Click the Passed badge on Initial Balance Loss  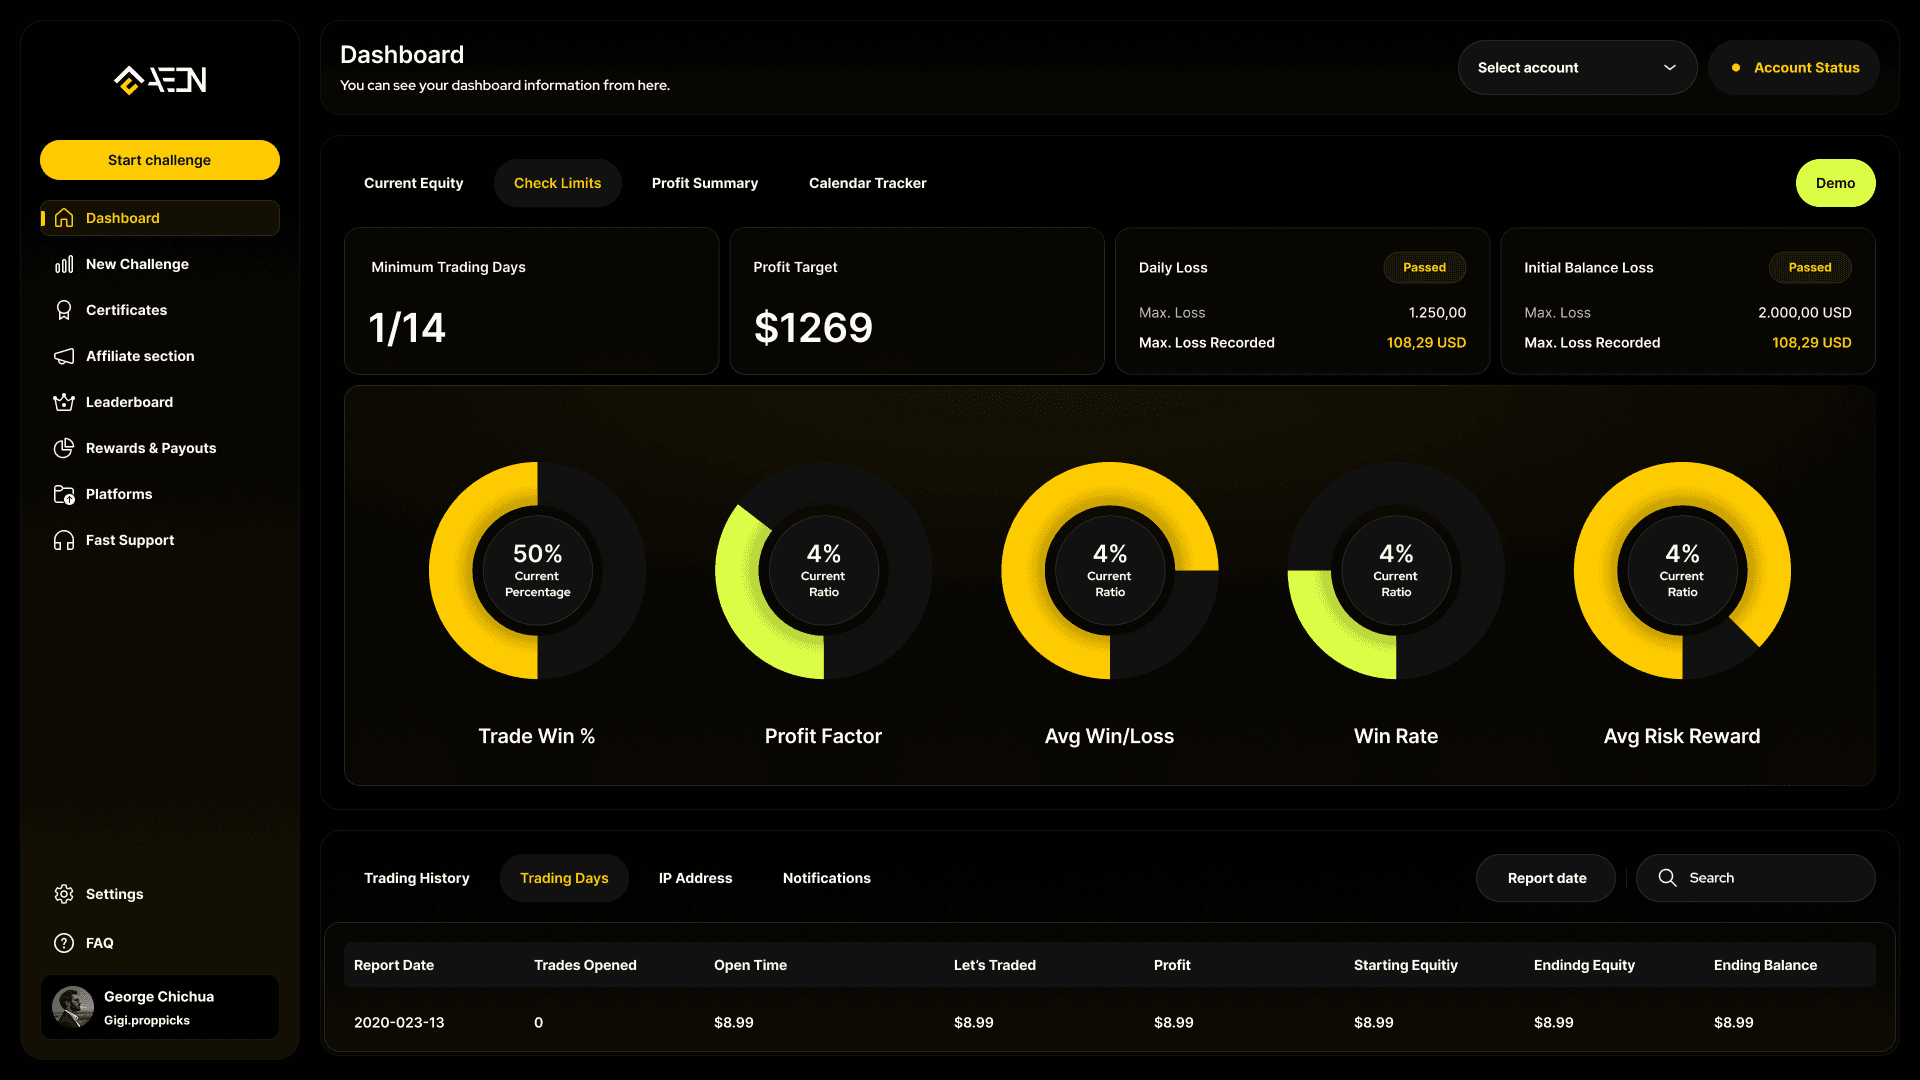(1810, 267)
